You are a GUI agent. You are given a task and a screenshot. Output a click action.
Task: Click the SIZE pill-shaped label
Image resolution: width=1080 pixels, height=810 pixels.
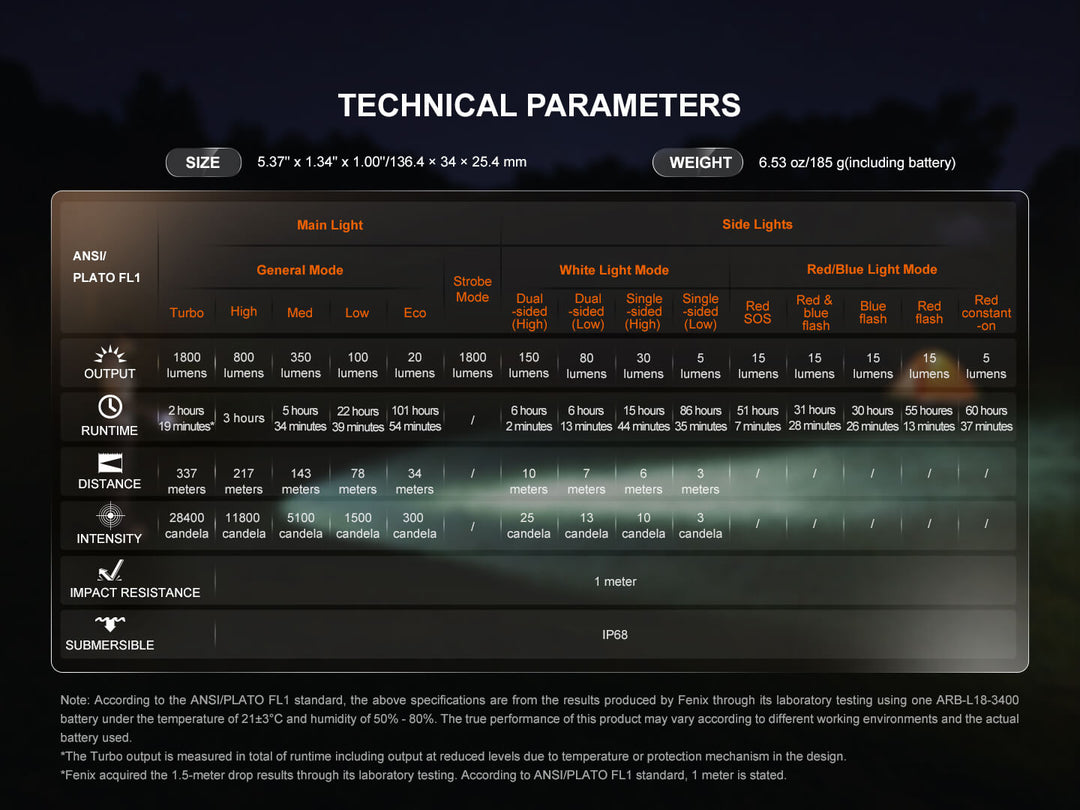tap(203, 162)
